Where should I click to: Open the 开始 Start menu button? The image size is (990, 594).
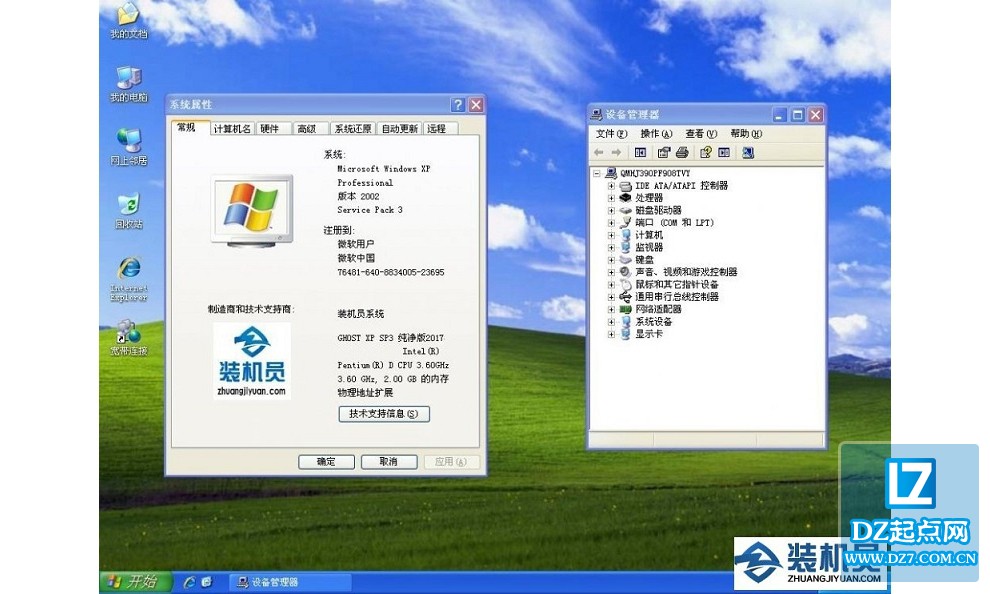(136, 582)
